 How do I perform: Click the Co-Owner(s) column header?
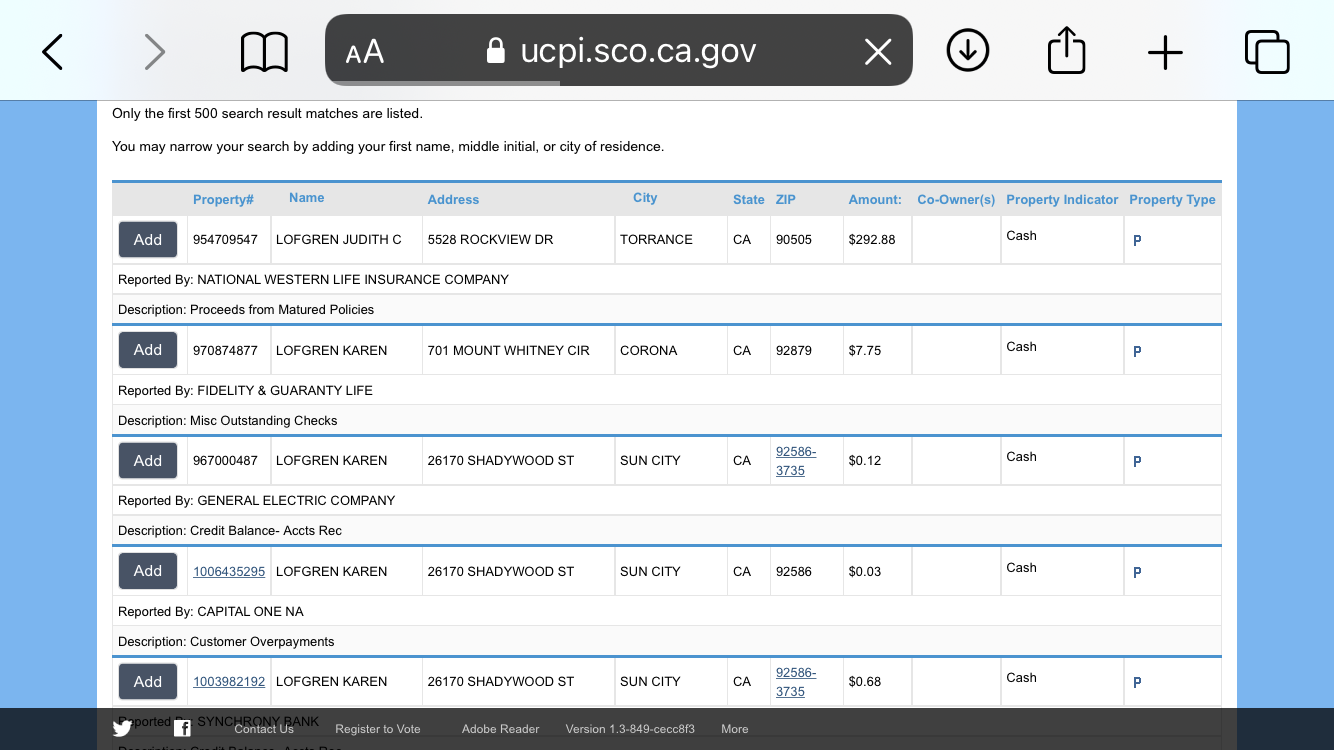point(956,200)
